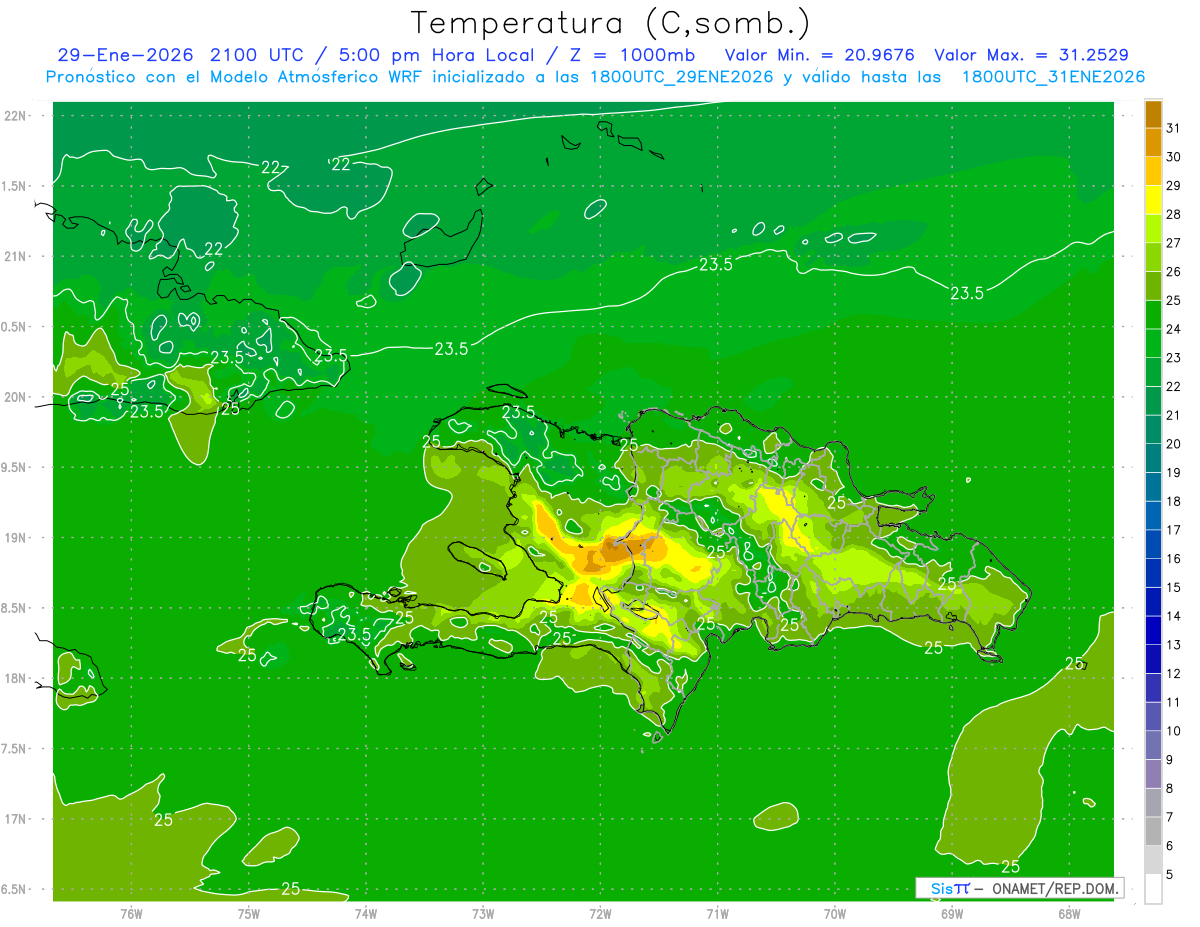Click the '68W' longitude axis label
This screenshot has height=927, width=1200.
1068,914
